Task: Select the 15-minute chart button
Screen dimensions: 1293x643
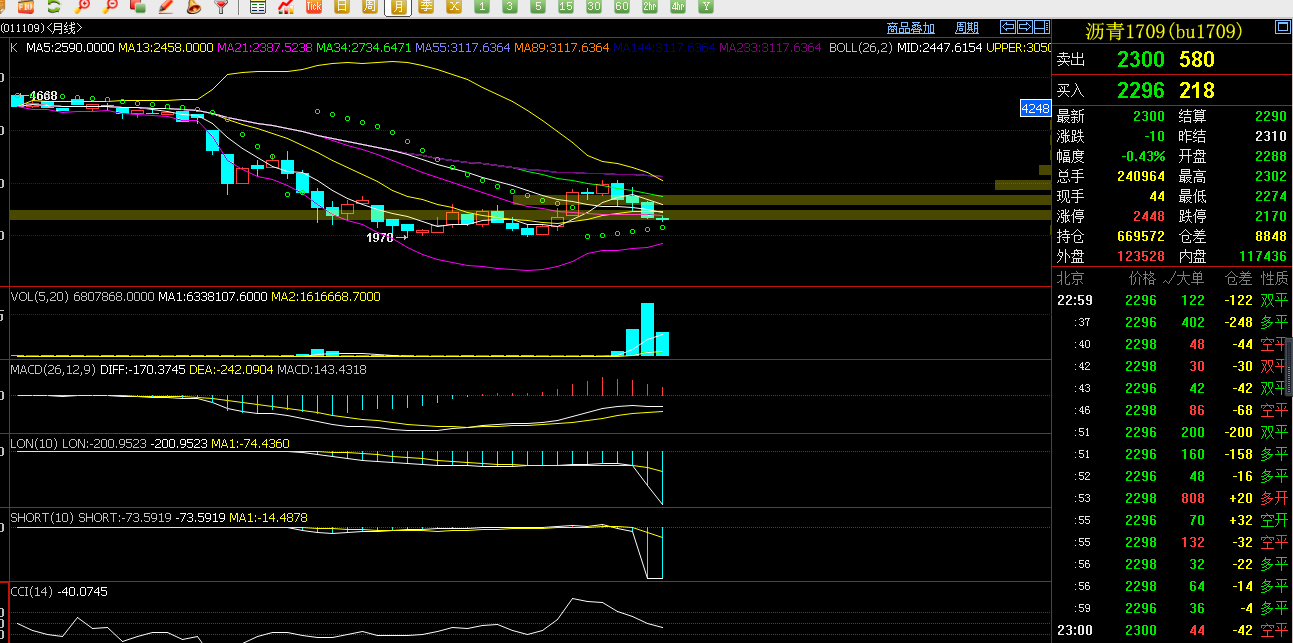Action: click(x=566, y=6)
